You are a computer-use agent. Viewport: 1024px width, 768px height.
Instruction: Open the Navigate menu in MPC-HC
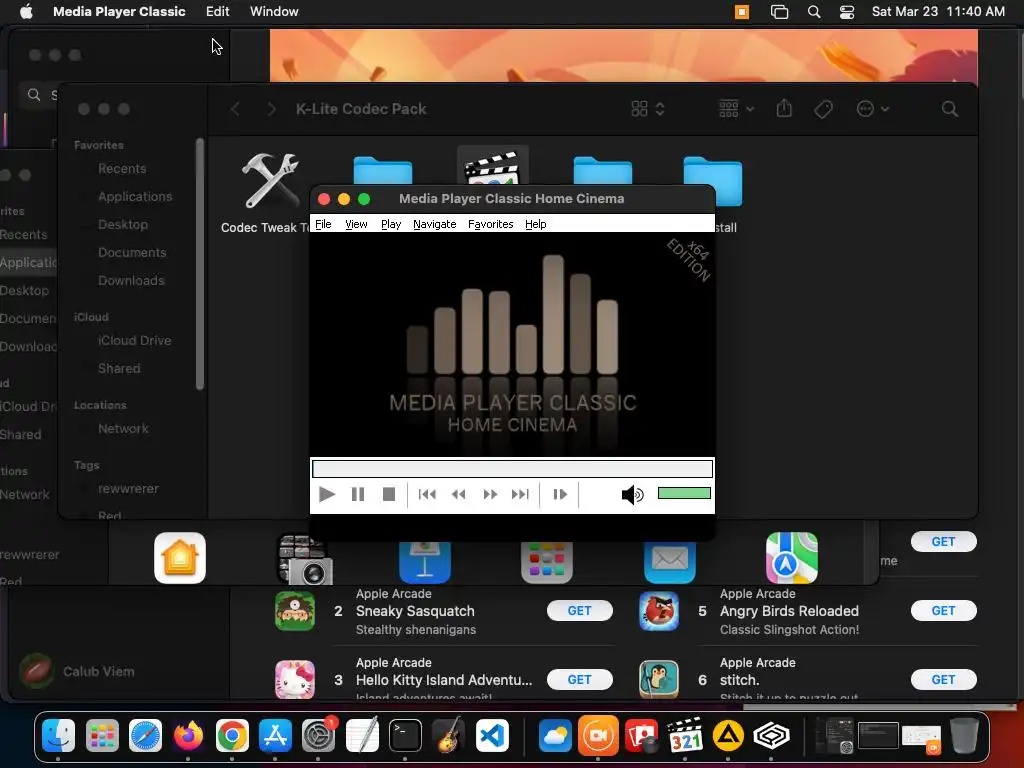pos(434,224)
